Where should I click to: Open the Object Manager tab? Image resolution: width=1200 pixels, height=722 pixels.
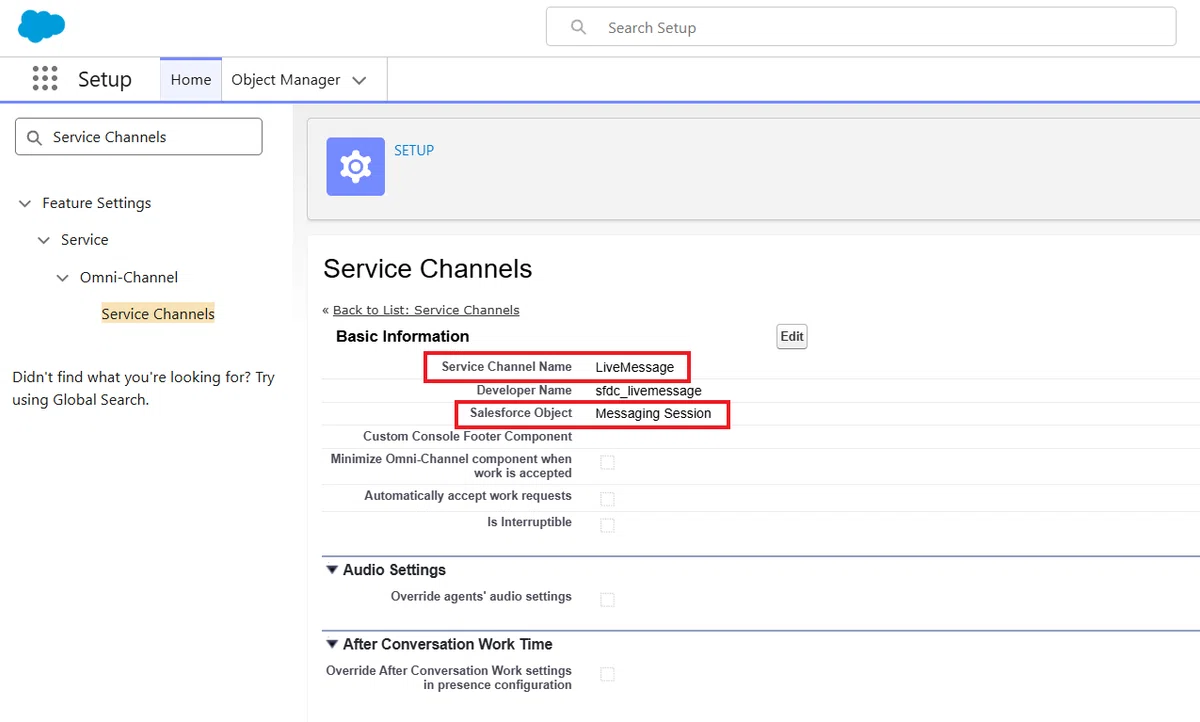(286, 80)
